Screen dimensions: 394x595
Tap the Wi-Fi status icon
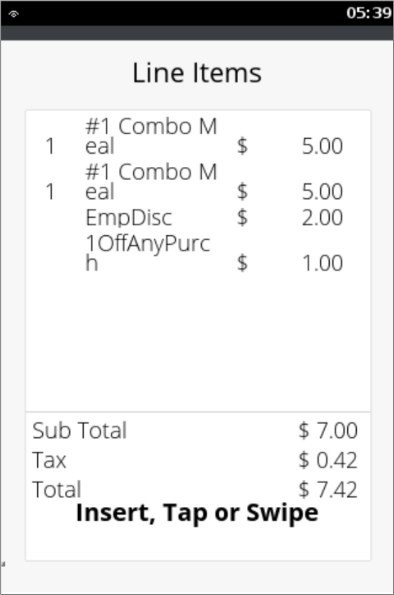pos(14,14)
